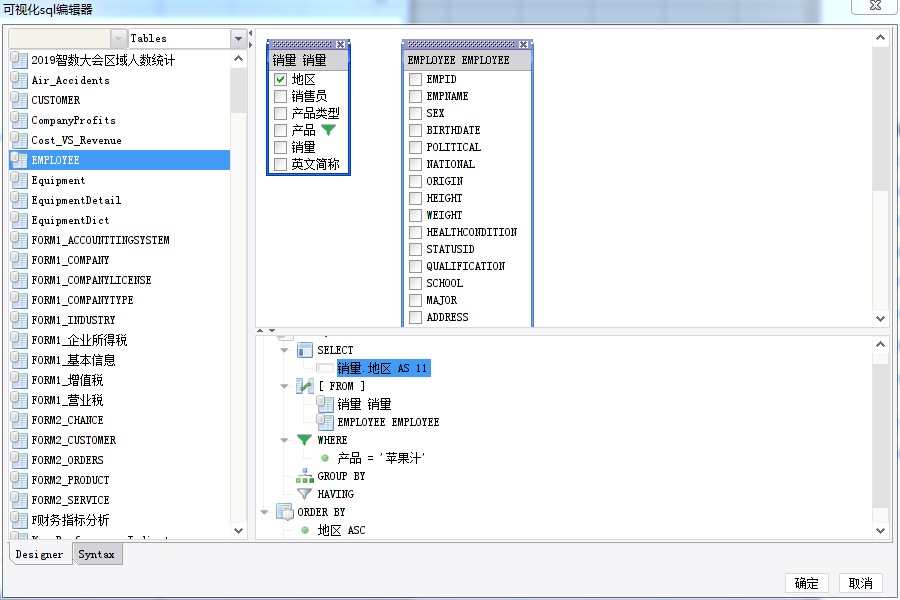Screen dimensions: 900x600
Task: Click 取消 to cancel
Action: click(x=860, y=583)
